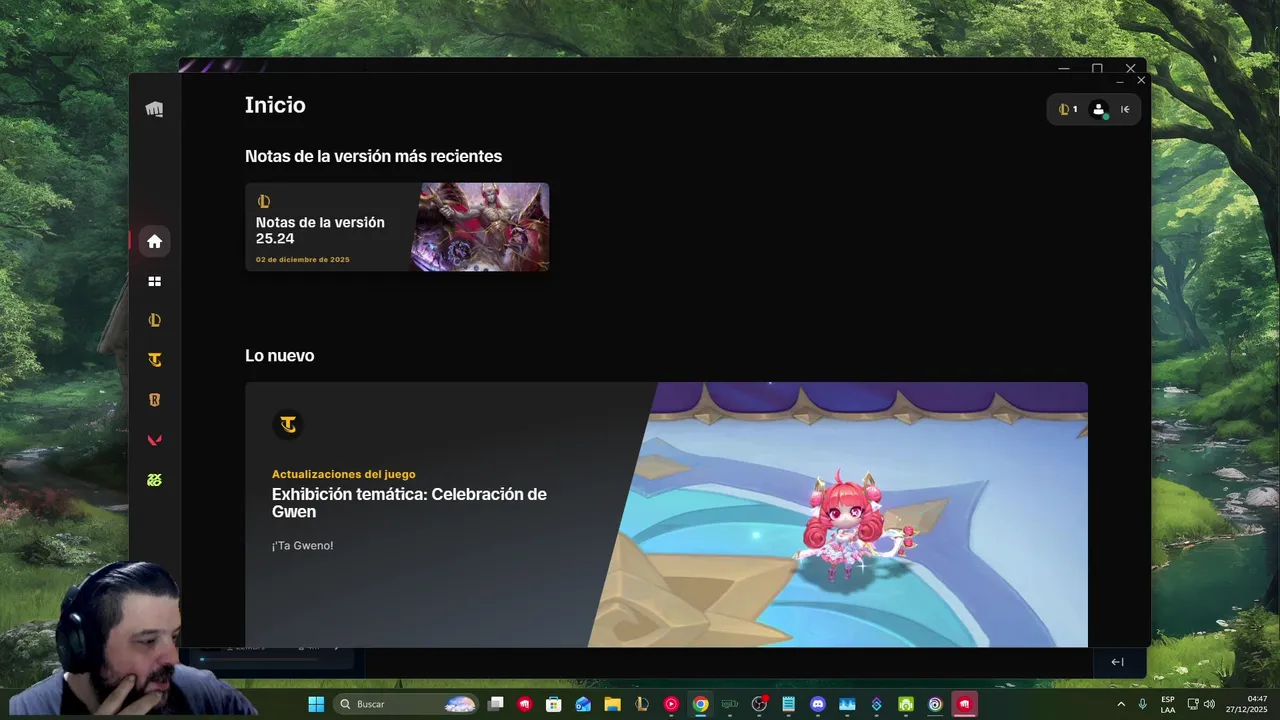1280x720 pixels.
Task: Switch the ESP LAA input language
Action: pos(1168,704)
